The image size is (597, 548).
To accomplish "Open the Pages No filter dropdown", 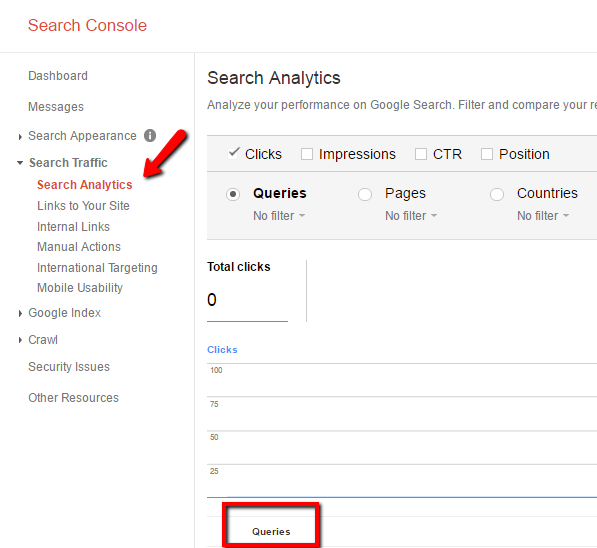I will pos(411,216).
